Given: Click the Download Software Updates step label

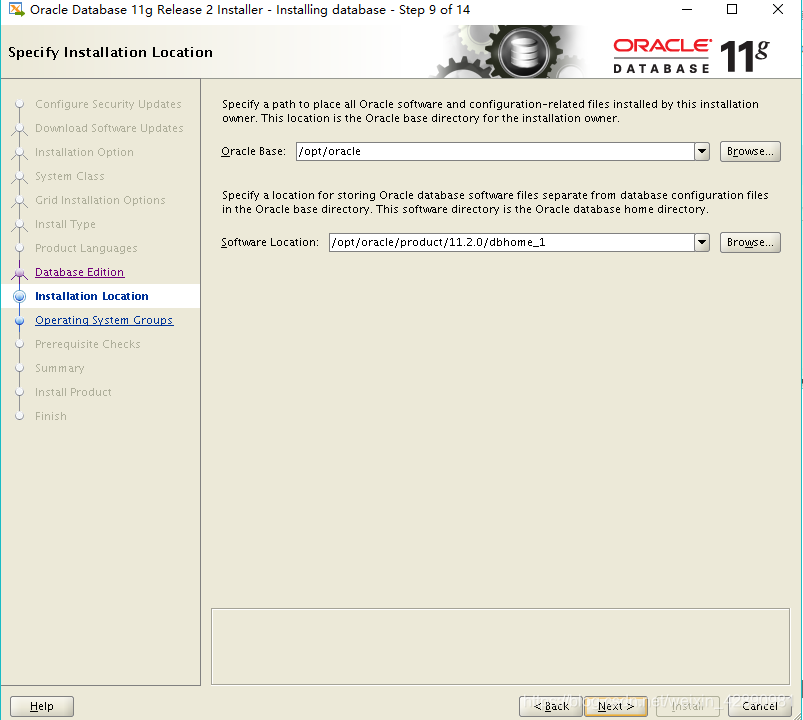Looking at the screenshot, I should [109, 128].
